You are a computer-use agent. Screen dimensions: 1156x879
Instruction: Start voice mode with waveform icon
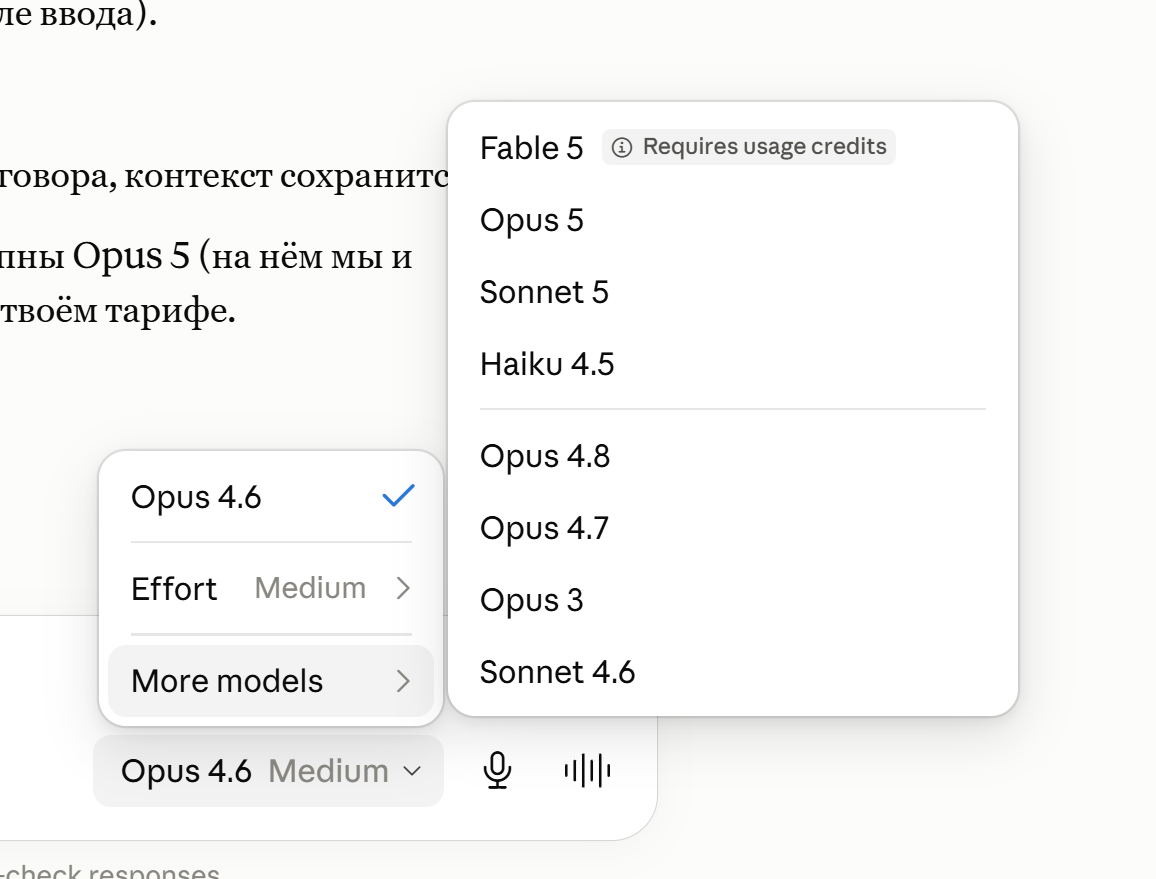587,771
